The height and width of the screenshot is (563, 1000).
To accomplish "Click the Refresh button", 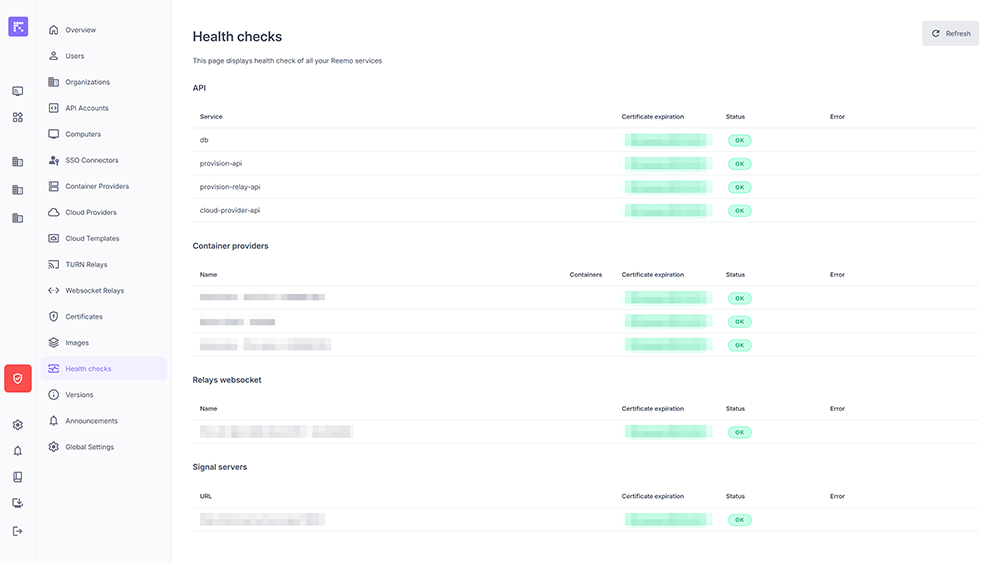I will coord(950,34).
